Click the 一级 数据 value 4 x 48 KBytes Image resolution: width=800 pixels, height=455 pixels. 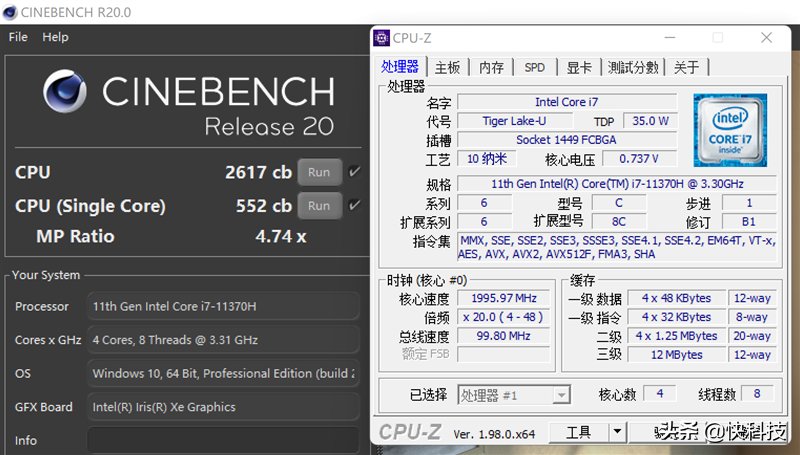pos(677,298)
